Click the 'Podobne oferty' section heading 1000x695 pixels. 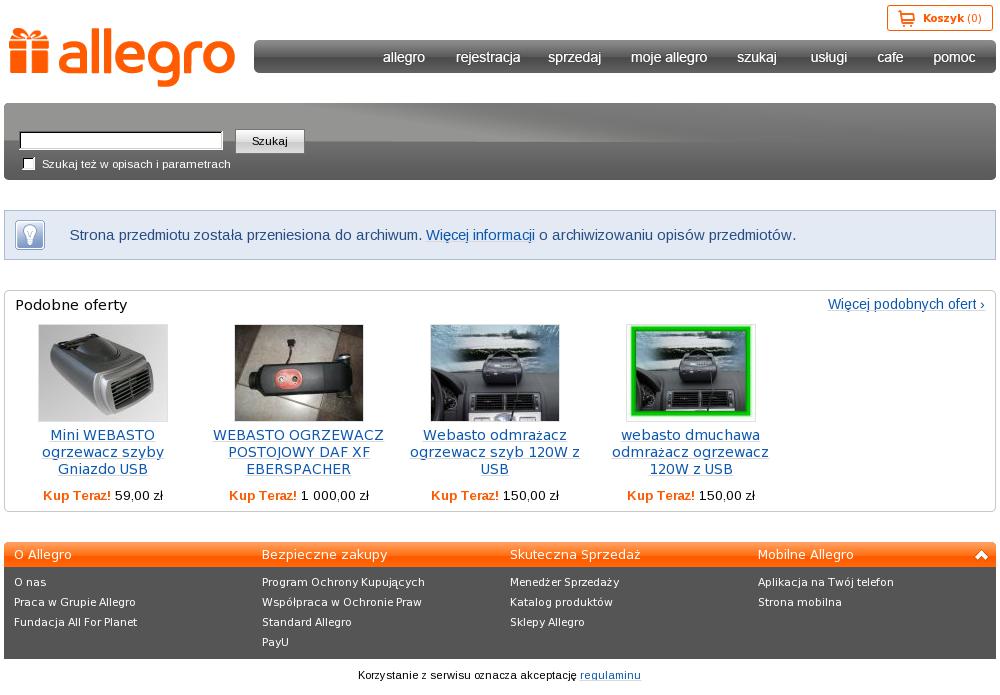click(71, 305)
